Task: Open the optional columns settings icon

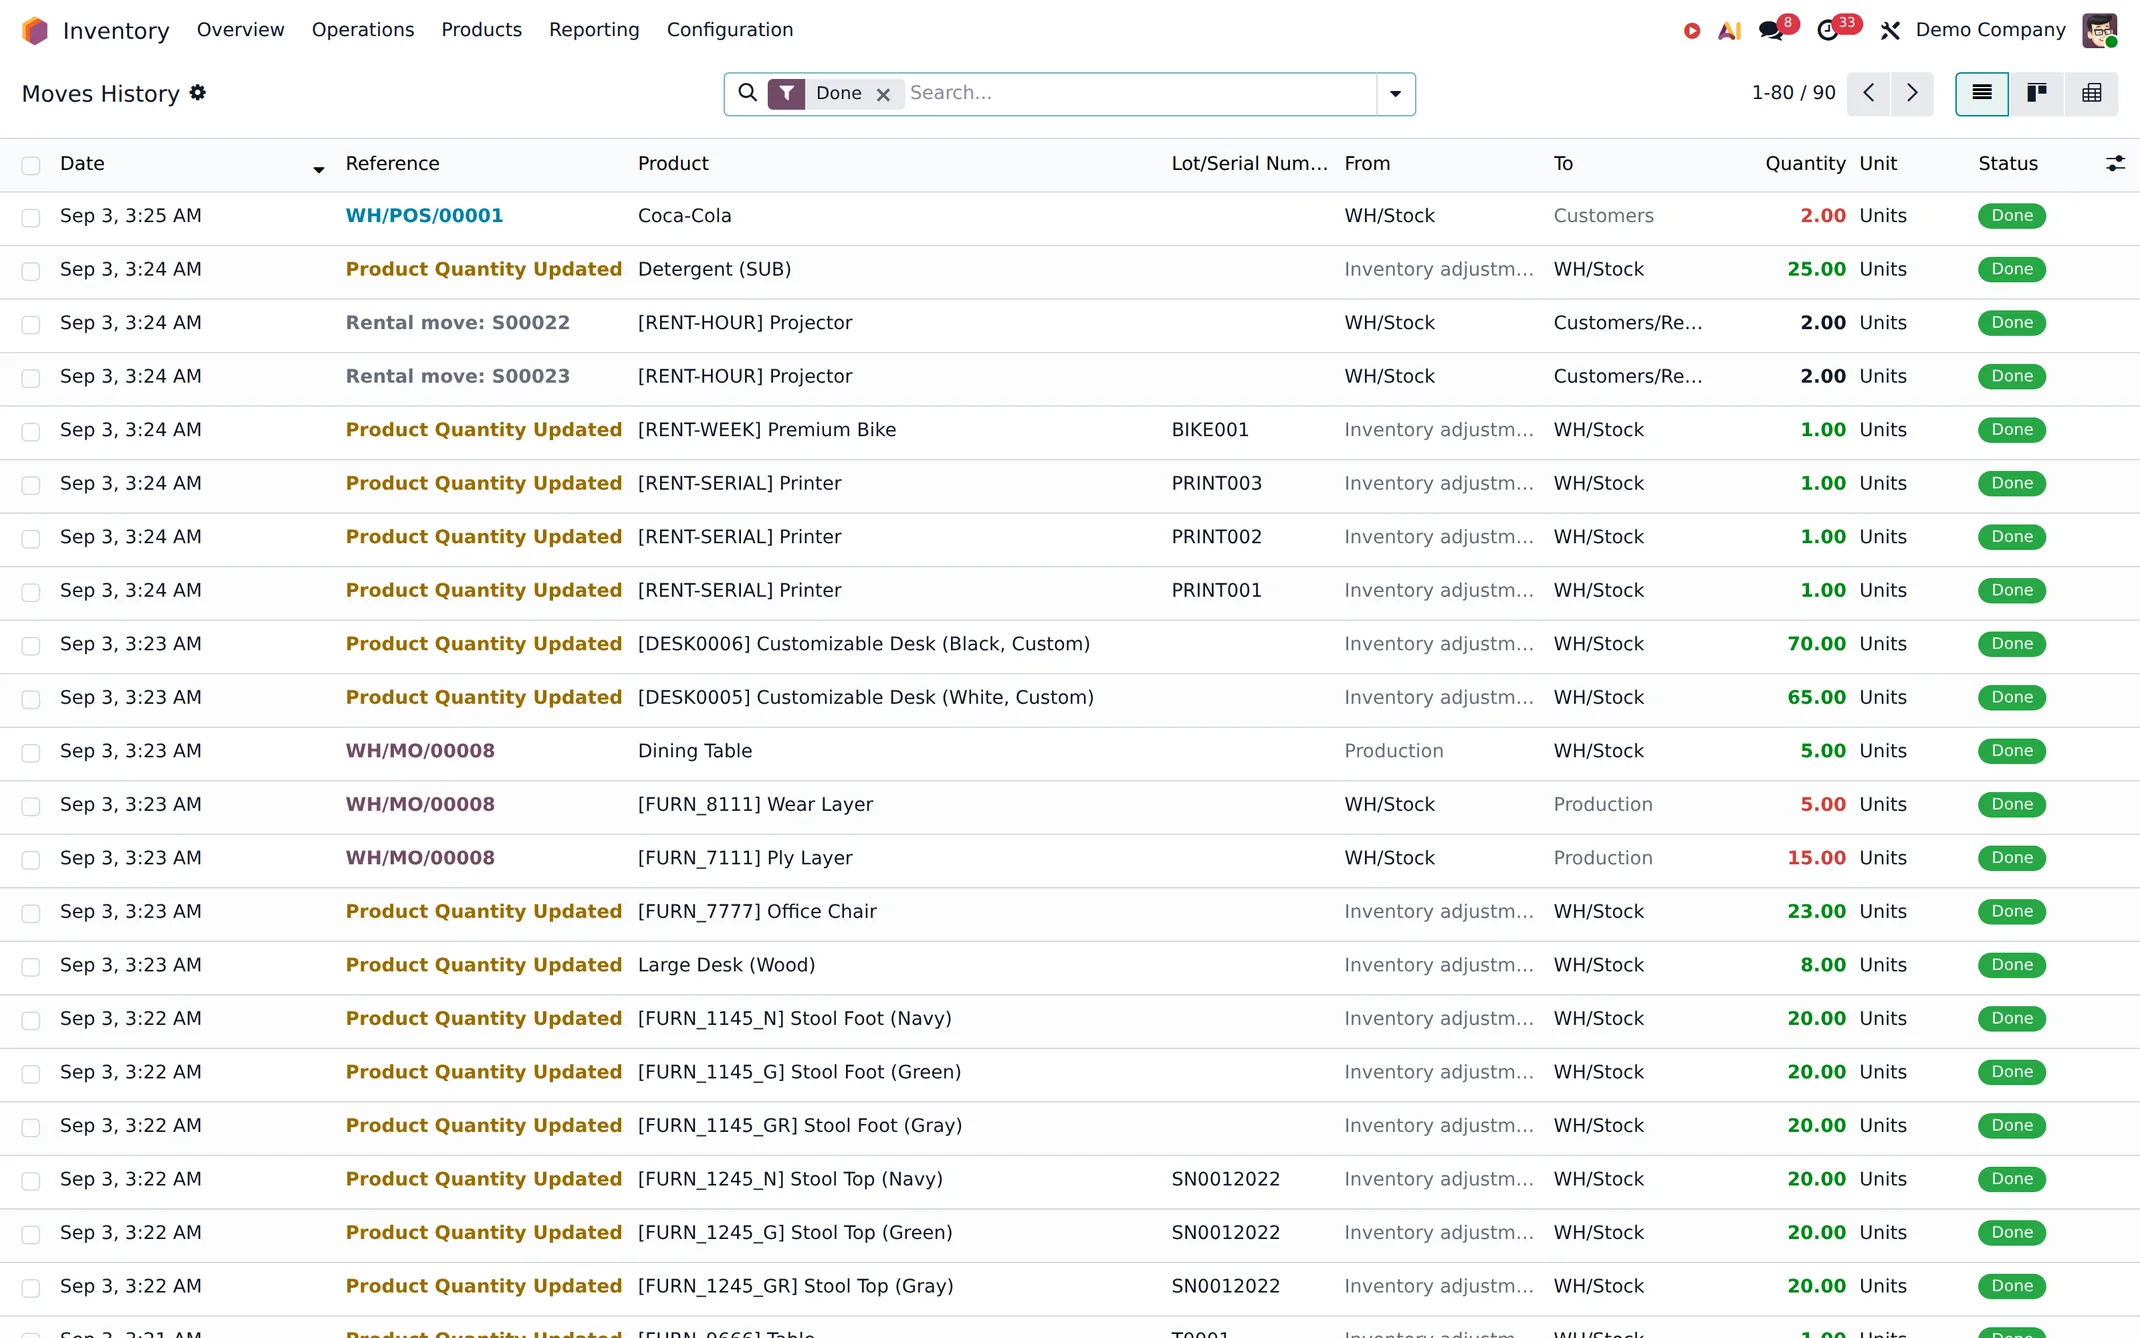Action: tap(2115, 163)
